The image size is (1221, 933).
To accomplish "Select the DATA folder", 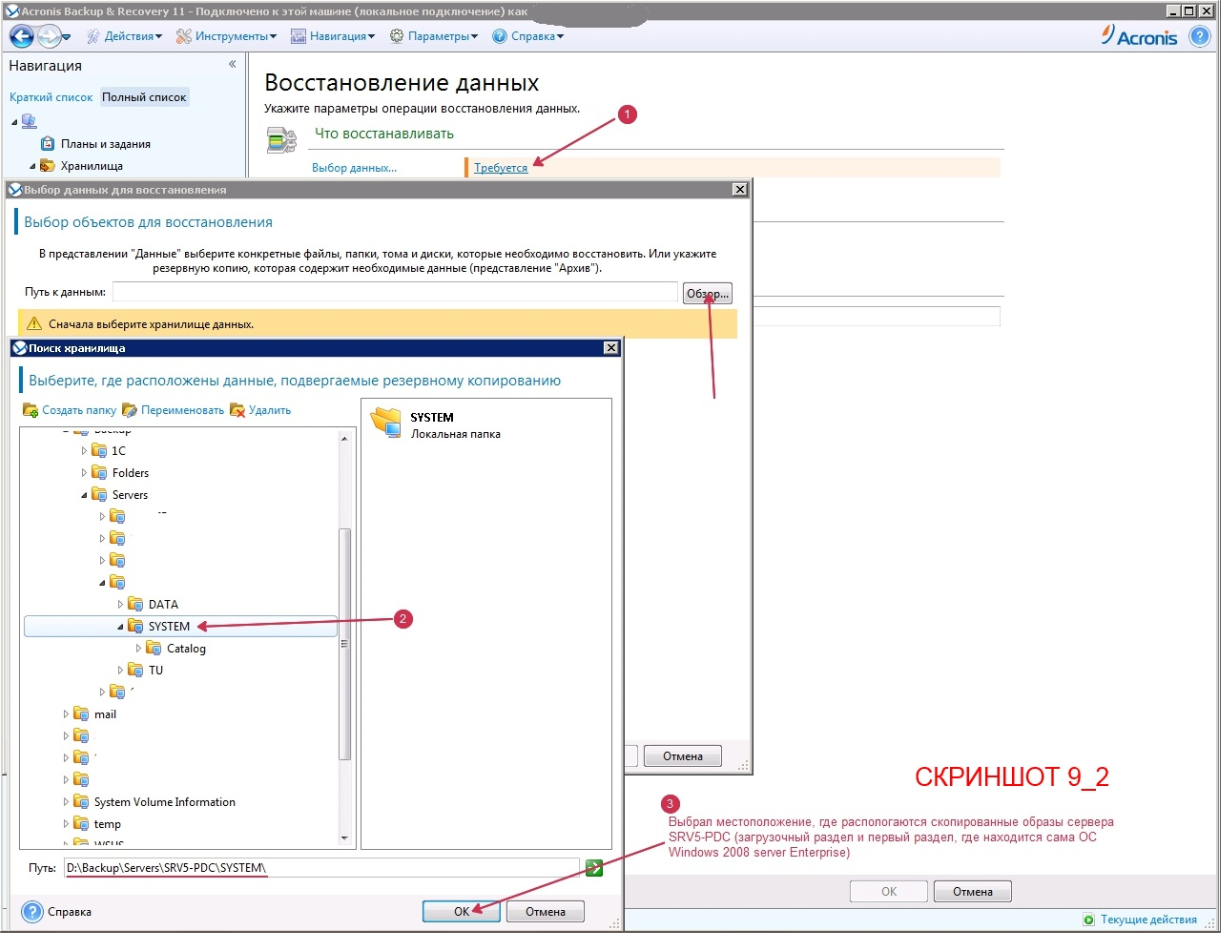I will [163, 605].
